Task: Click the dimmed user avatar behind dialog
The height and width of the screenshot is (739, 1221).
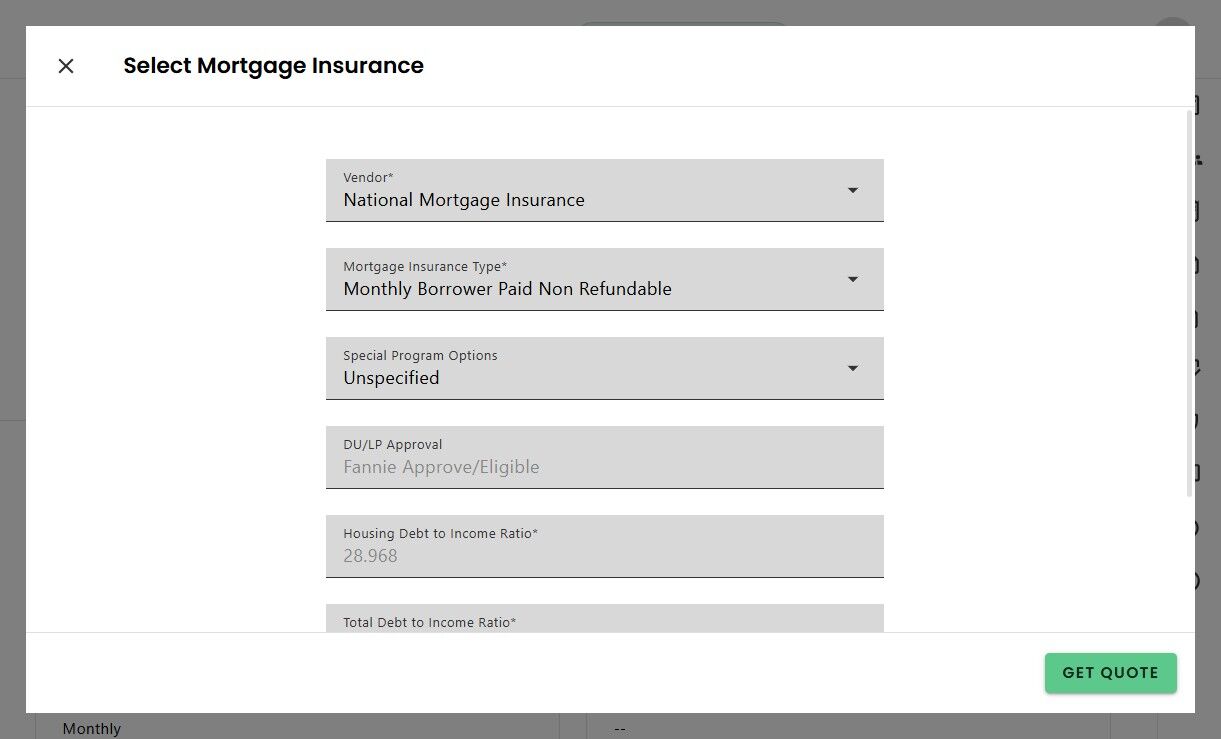Action: [x=1172, y=21]
